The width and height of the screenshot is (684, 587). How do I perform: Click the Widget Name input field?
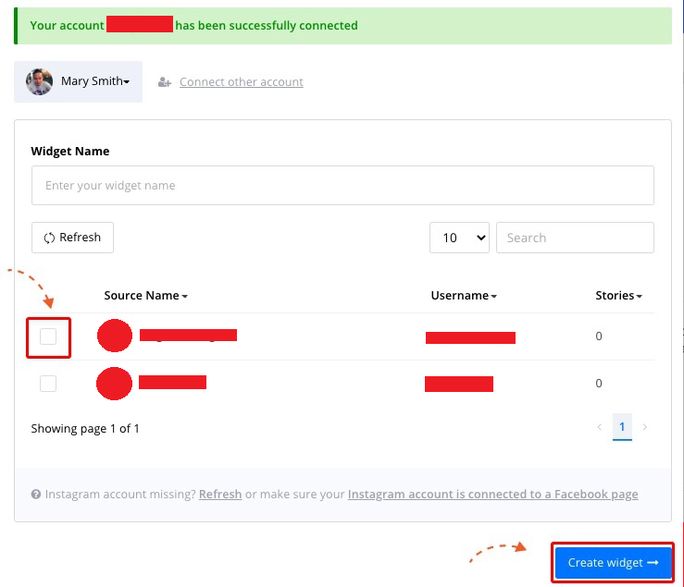pos(342,186)
